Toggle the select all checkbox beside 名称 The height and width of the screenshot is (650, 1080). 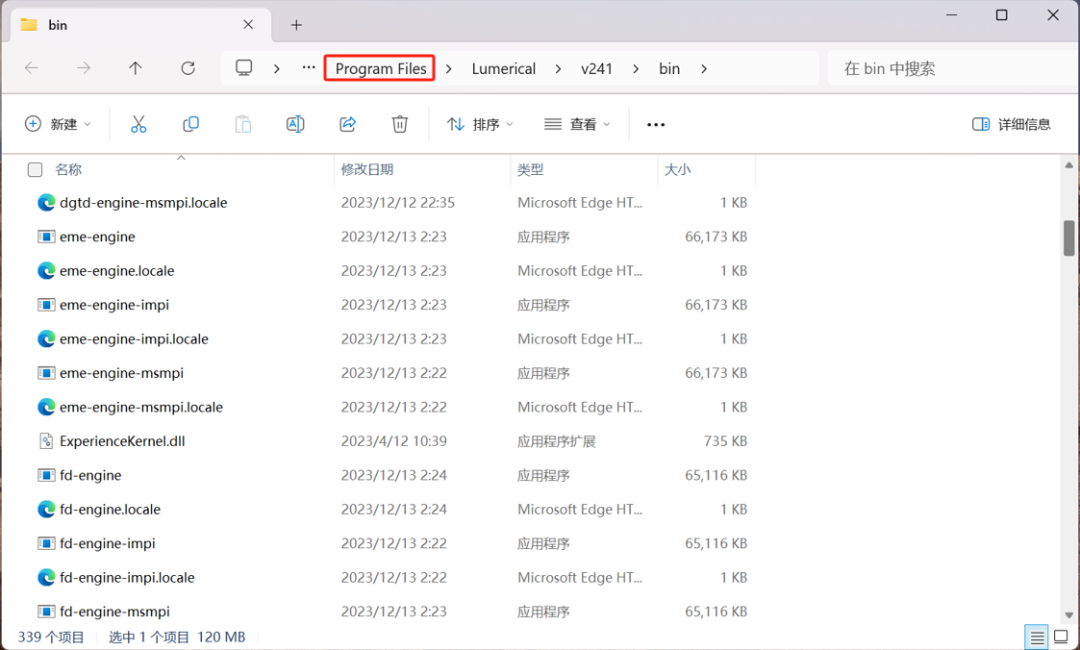tap(35, 170)
